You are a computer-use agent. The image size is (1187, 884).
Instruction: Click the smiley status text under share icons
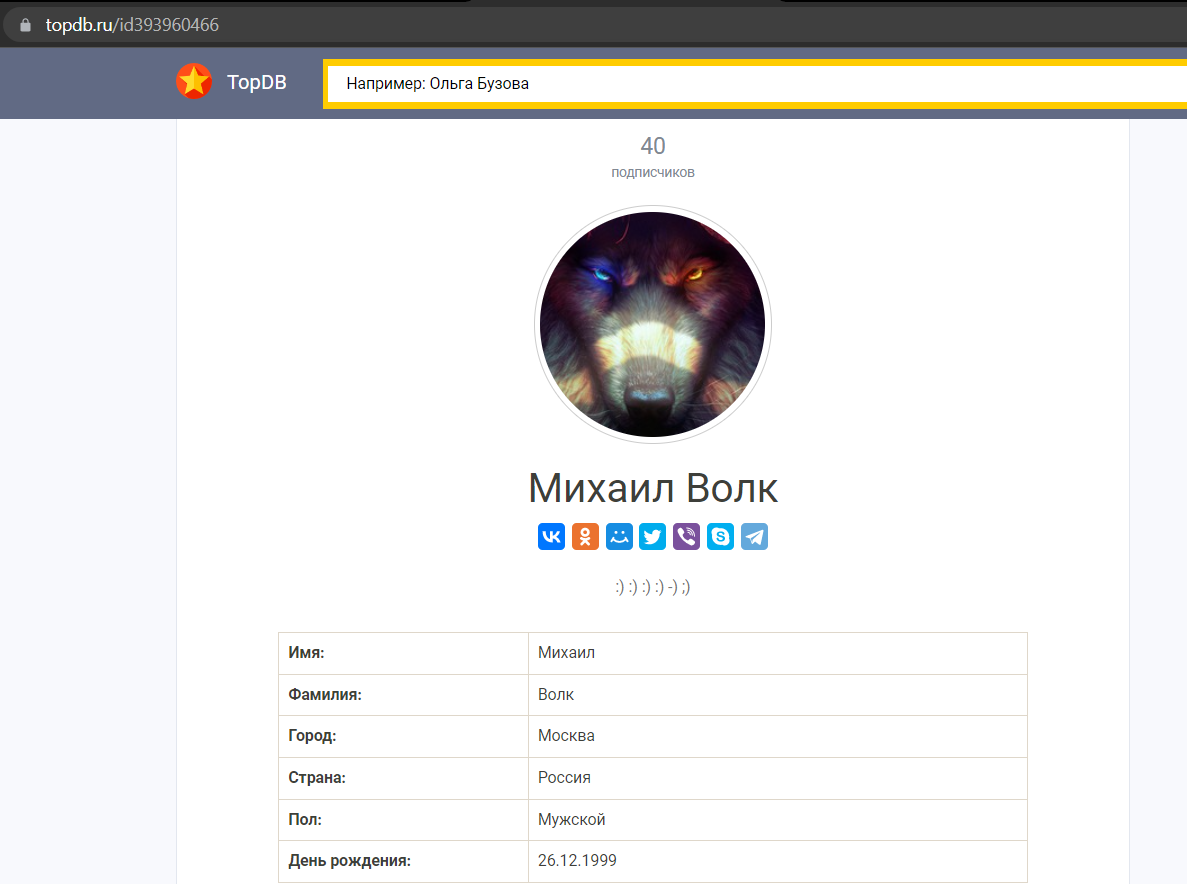coord(653,587)
